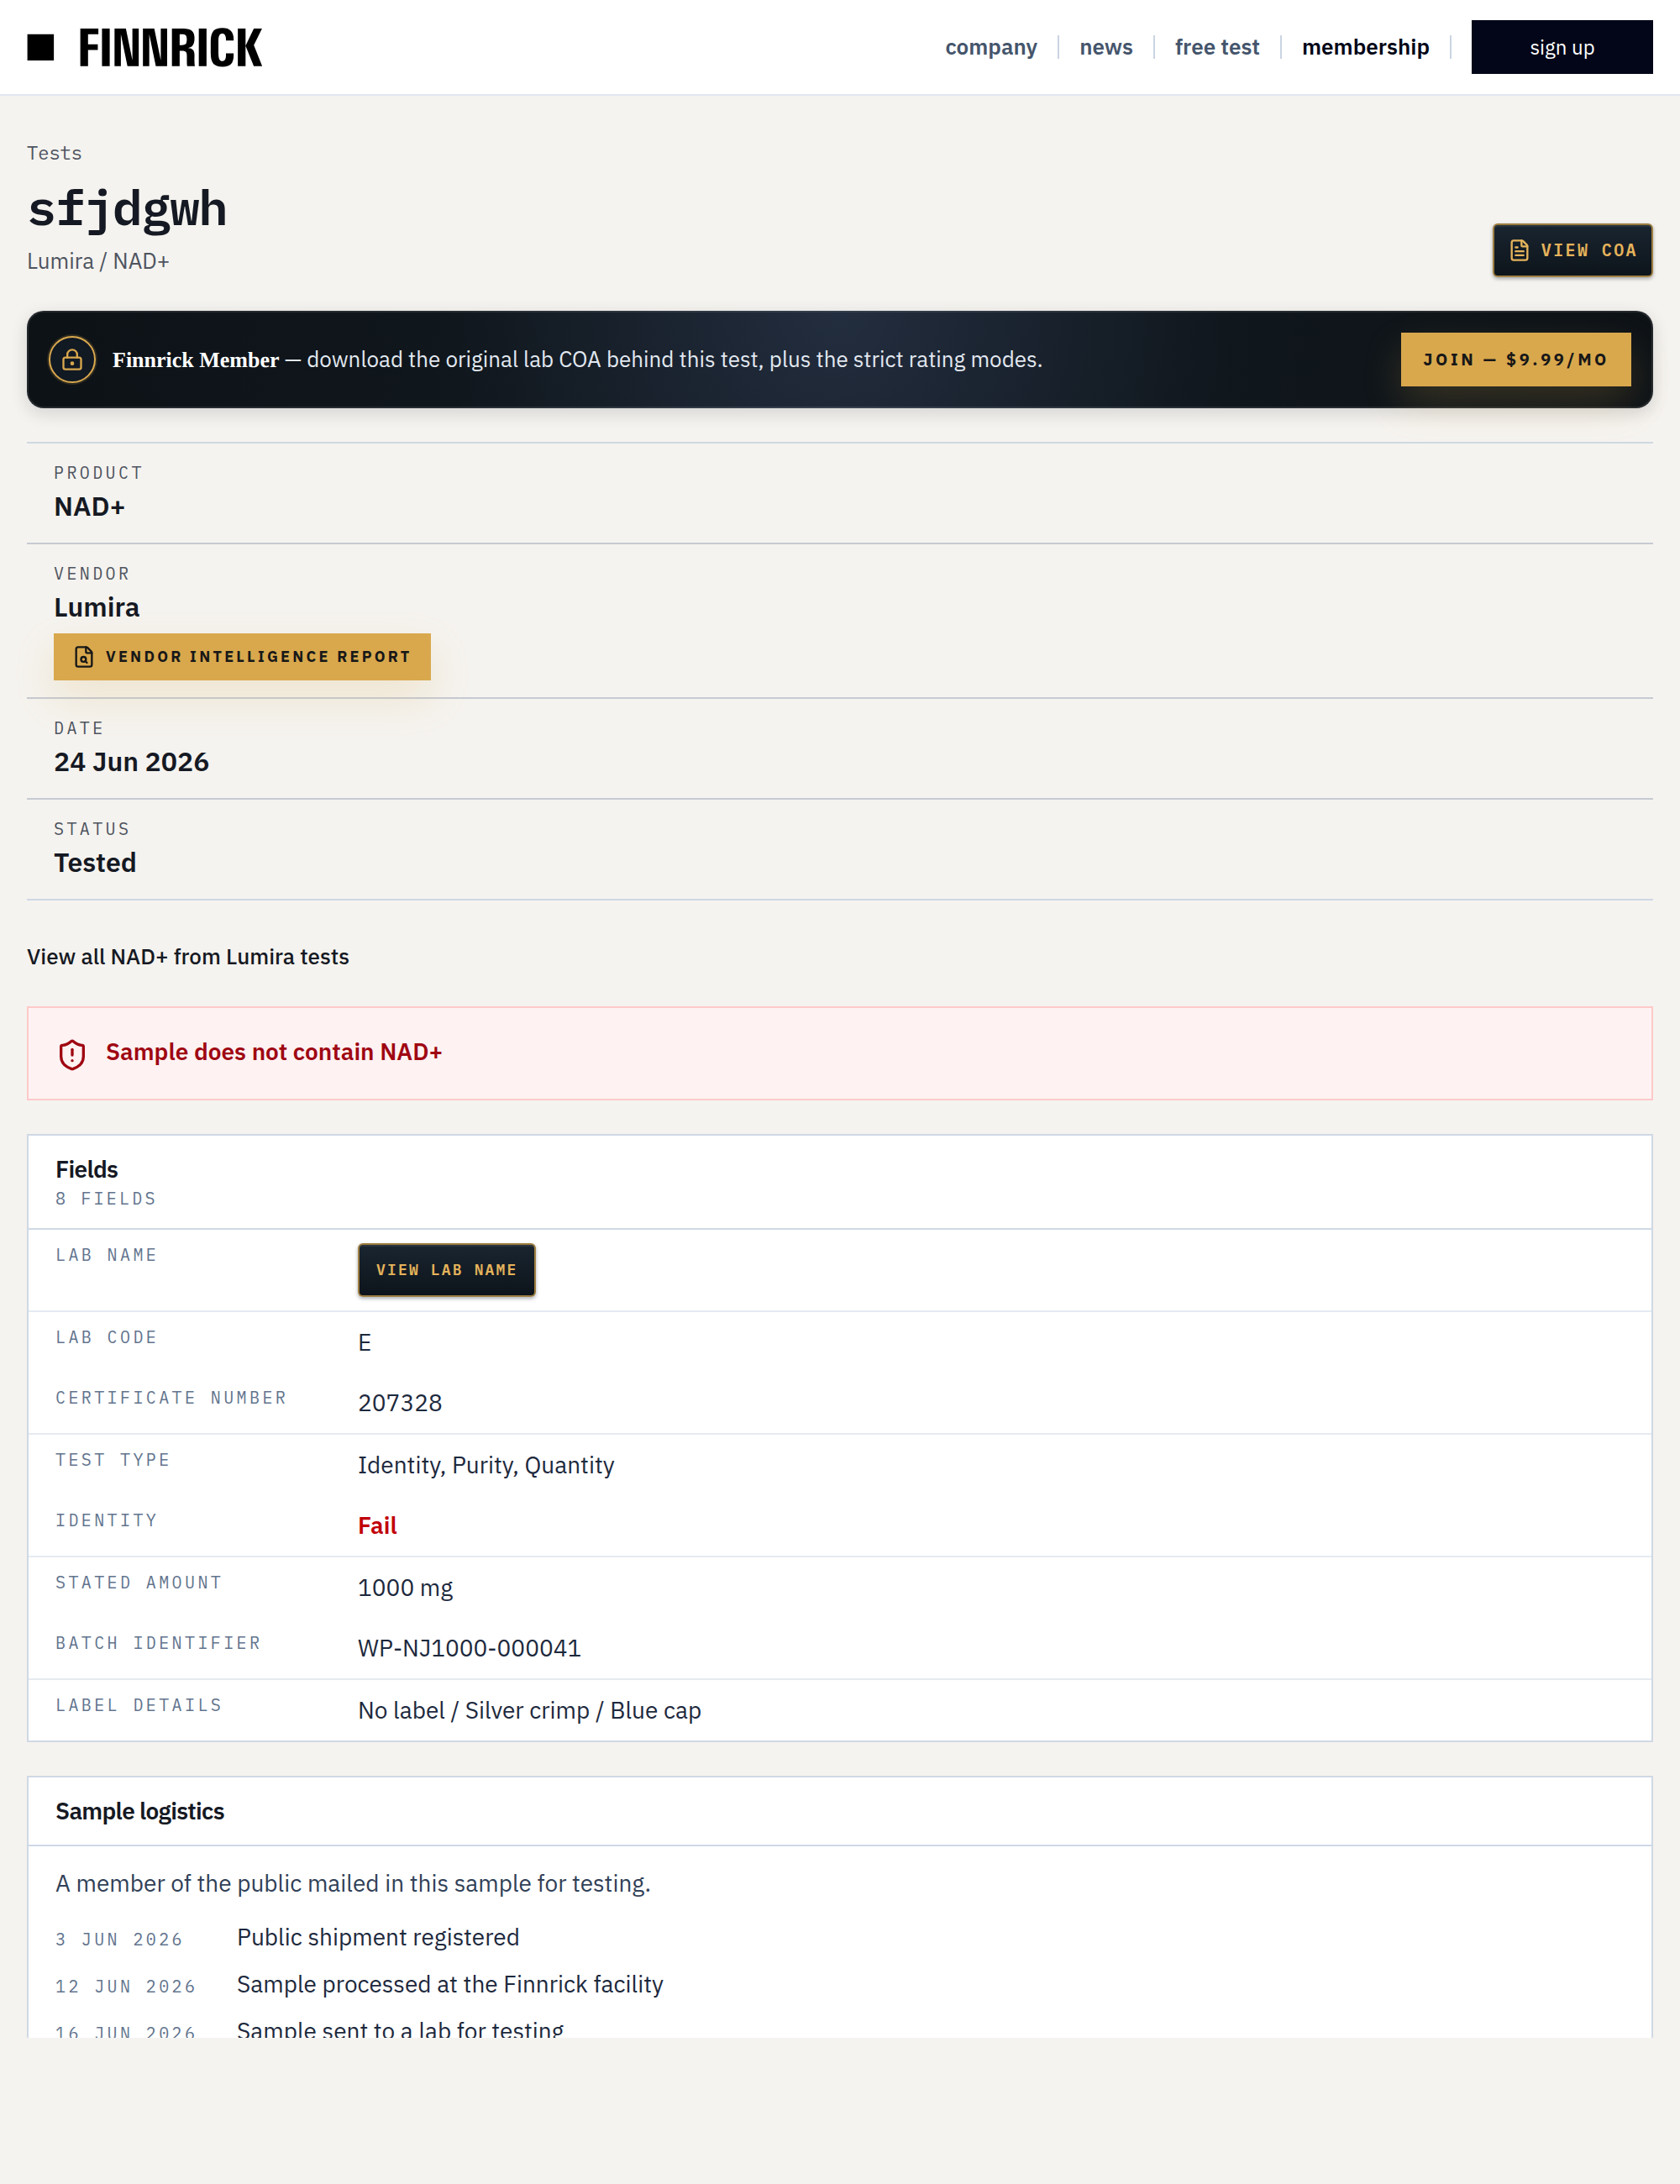Click the VIEW LAB NAME button
This screenshot has width=1680, height=2184.
[446, 1270]
